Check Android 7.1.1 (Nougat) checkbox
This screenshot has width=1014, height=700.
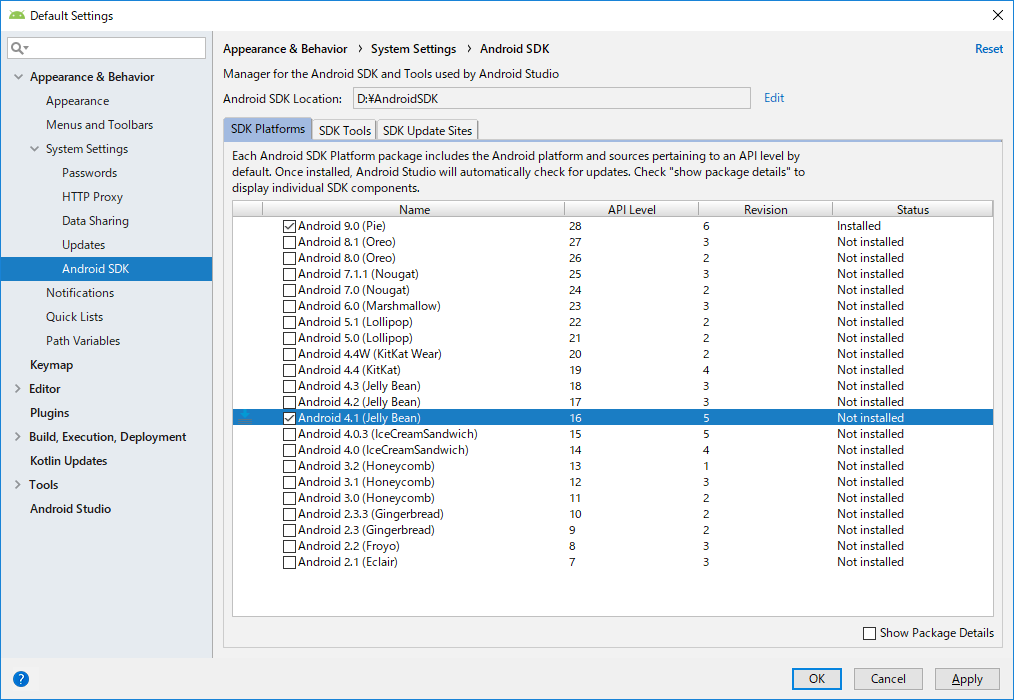[289, 274]
